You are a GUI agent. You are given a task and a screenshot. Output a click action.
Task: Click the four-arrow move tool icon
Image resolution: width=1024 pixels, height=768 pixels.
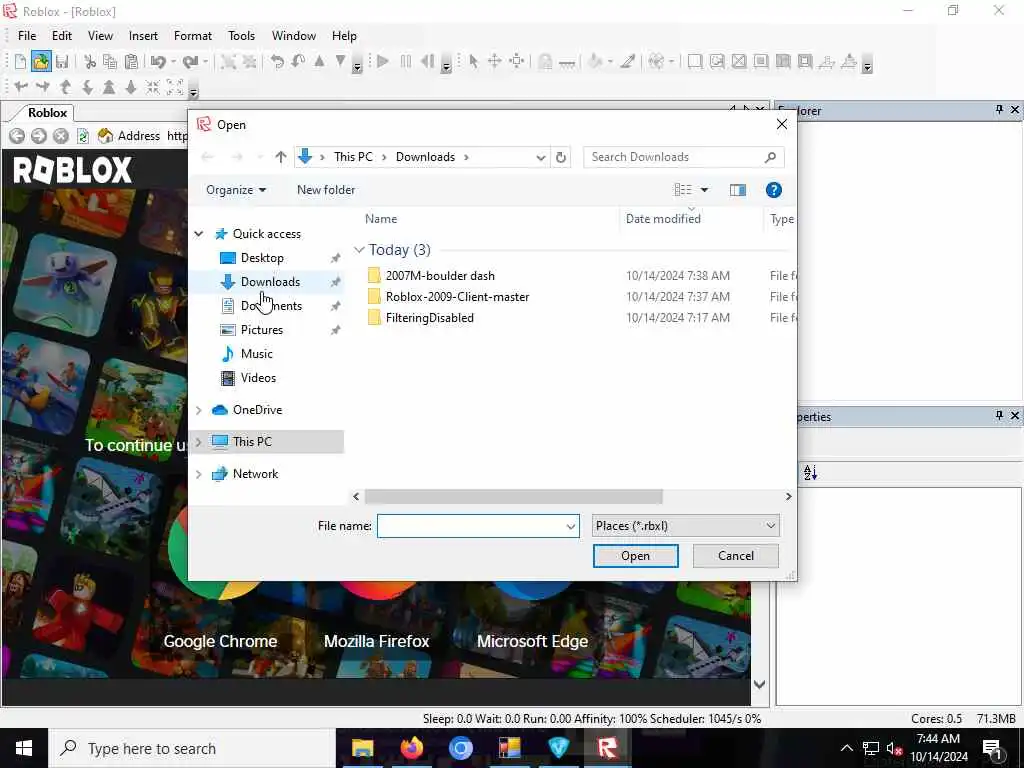494,62
